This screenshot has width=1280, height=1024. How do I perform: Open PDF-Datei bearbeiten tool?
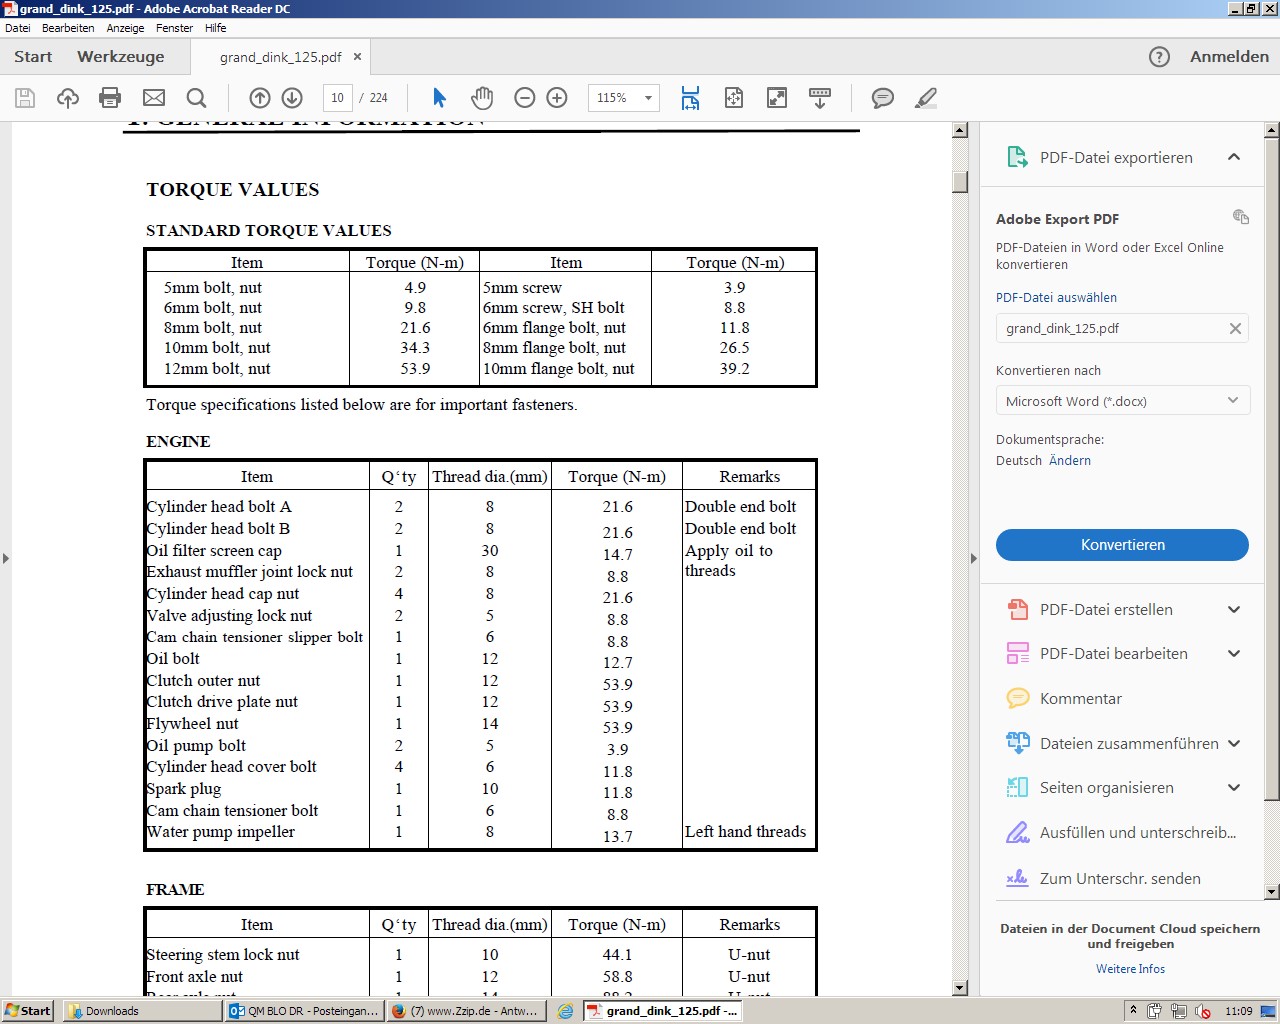click(1113, 654)
